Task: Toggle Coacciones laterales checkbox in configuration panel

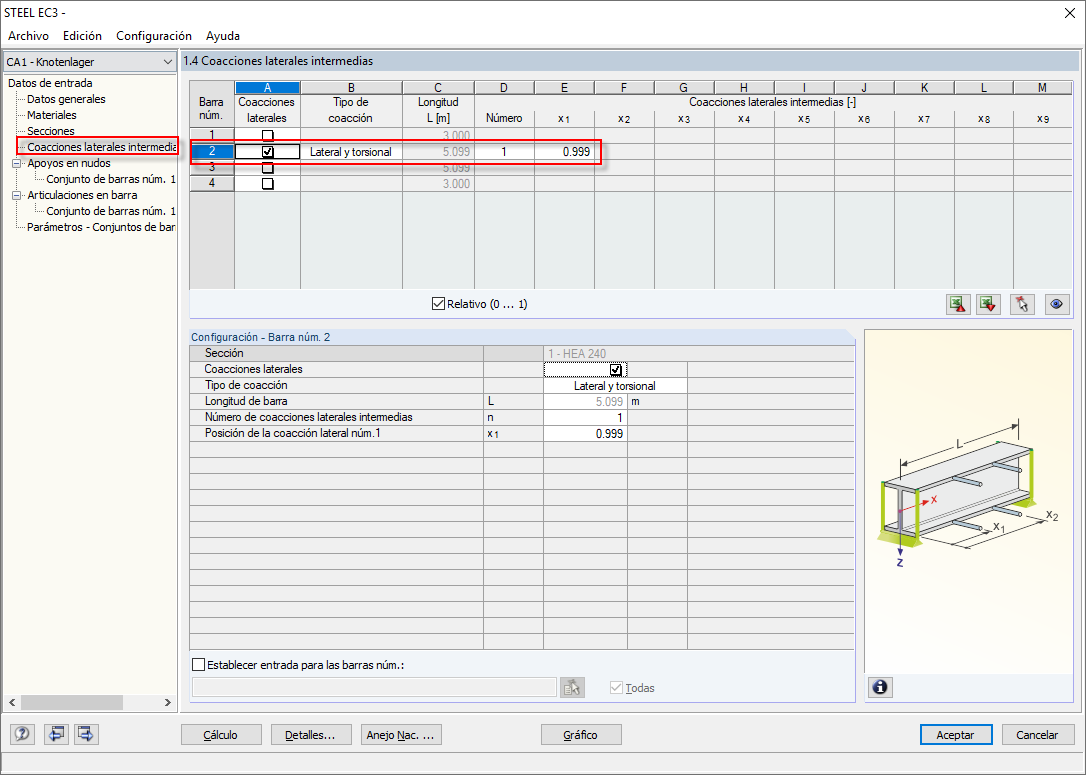Action: [x=615, y=370]
